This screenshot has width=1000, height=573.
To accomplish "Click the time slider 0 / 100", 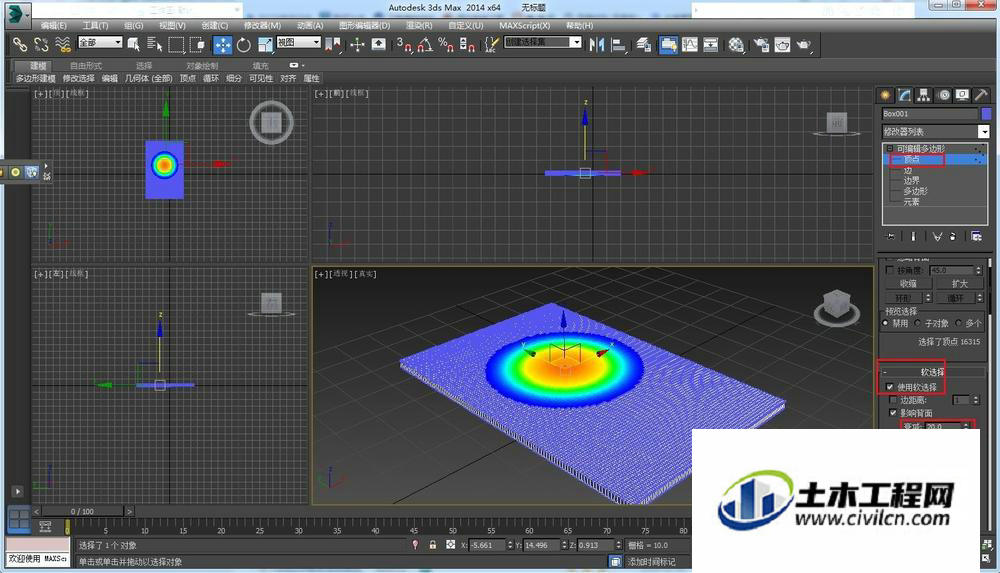I will (82, 511).
